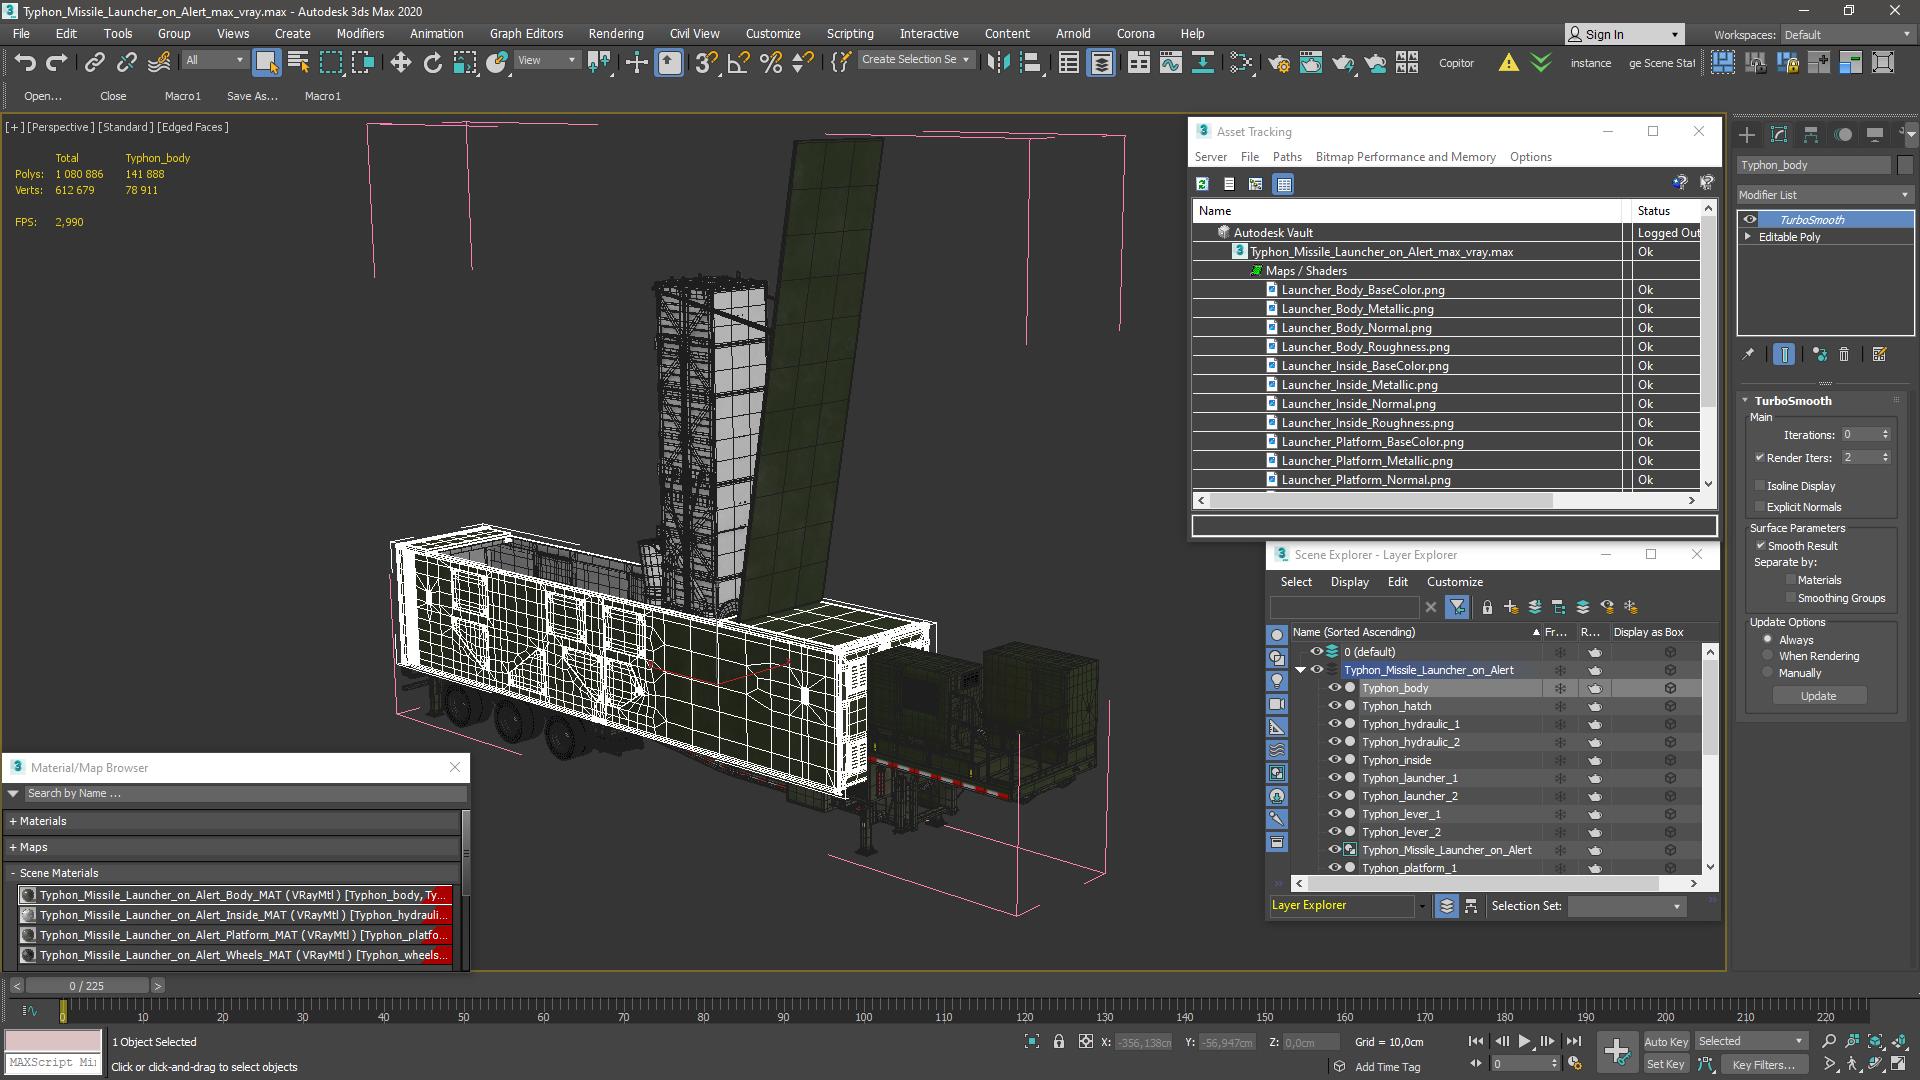Image resolution: width=1920 pixels, height=1080 pixels.
Task: Open the Modifier List dropdown
Action: (x=1825, y=195)
